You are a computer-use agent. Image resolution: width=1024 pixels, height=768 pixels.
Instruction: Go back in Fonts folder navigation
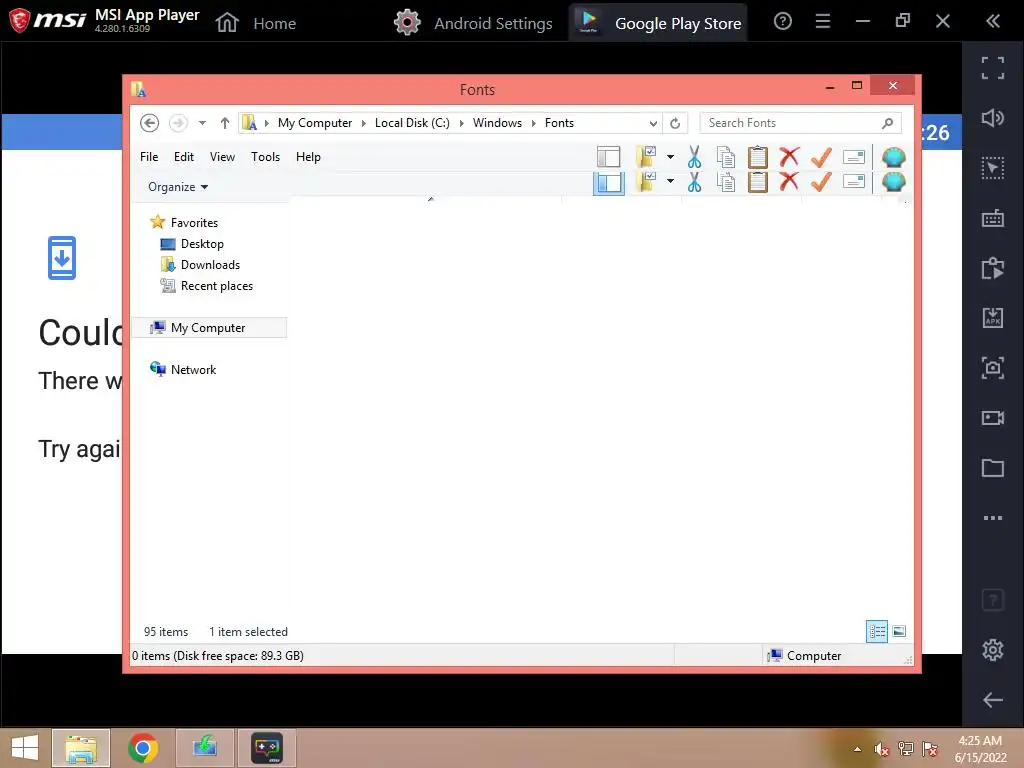coord(150,123)
